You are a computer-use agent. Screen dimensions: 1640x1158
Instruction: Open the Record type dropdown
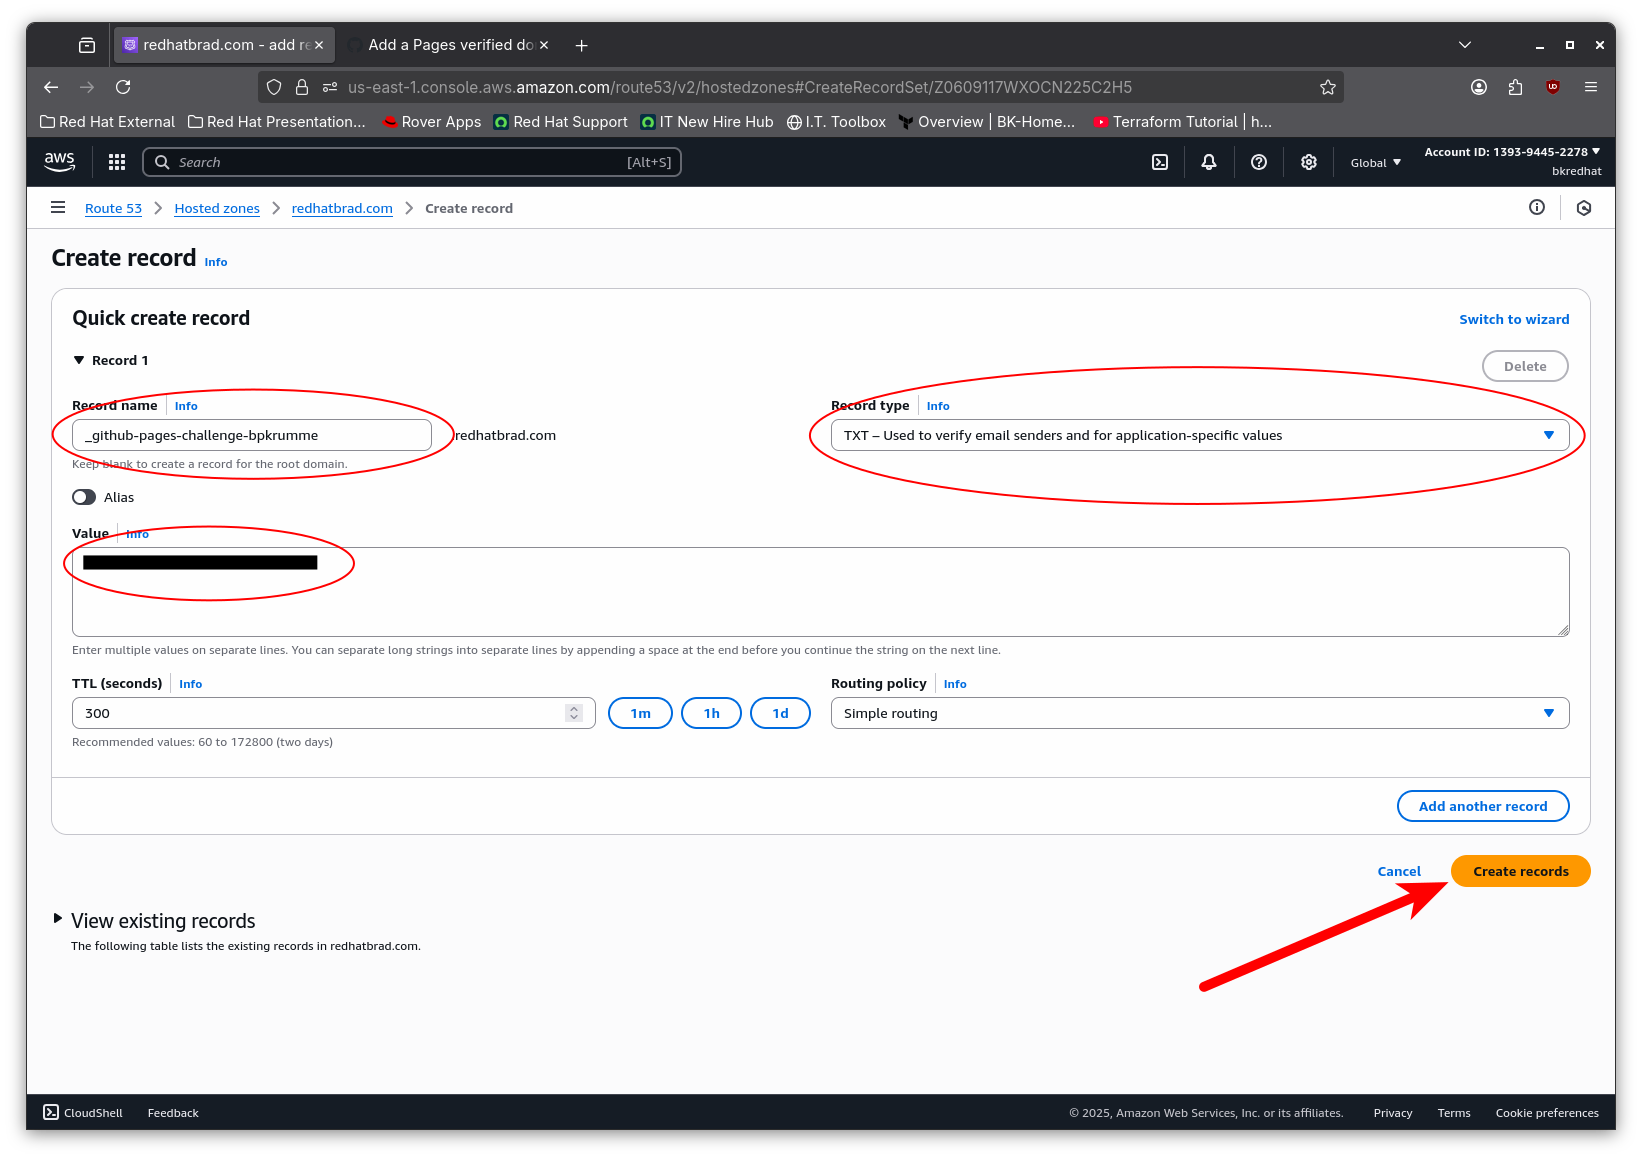(1200, 435)
